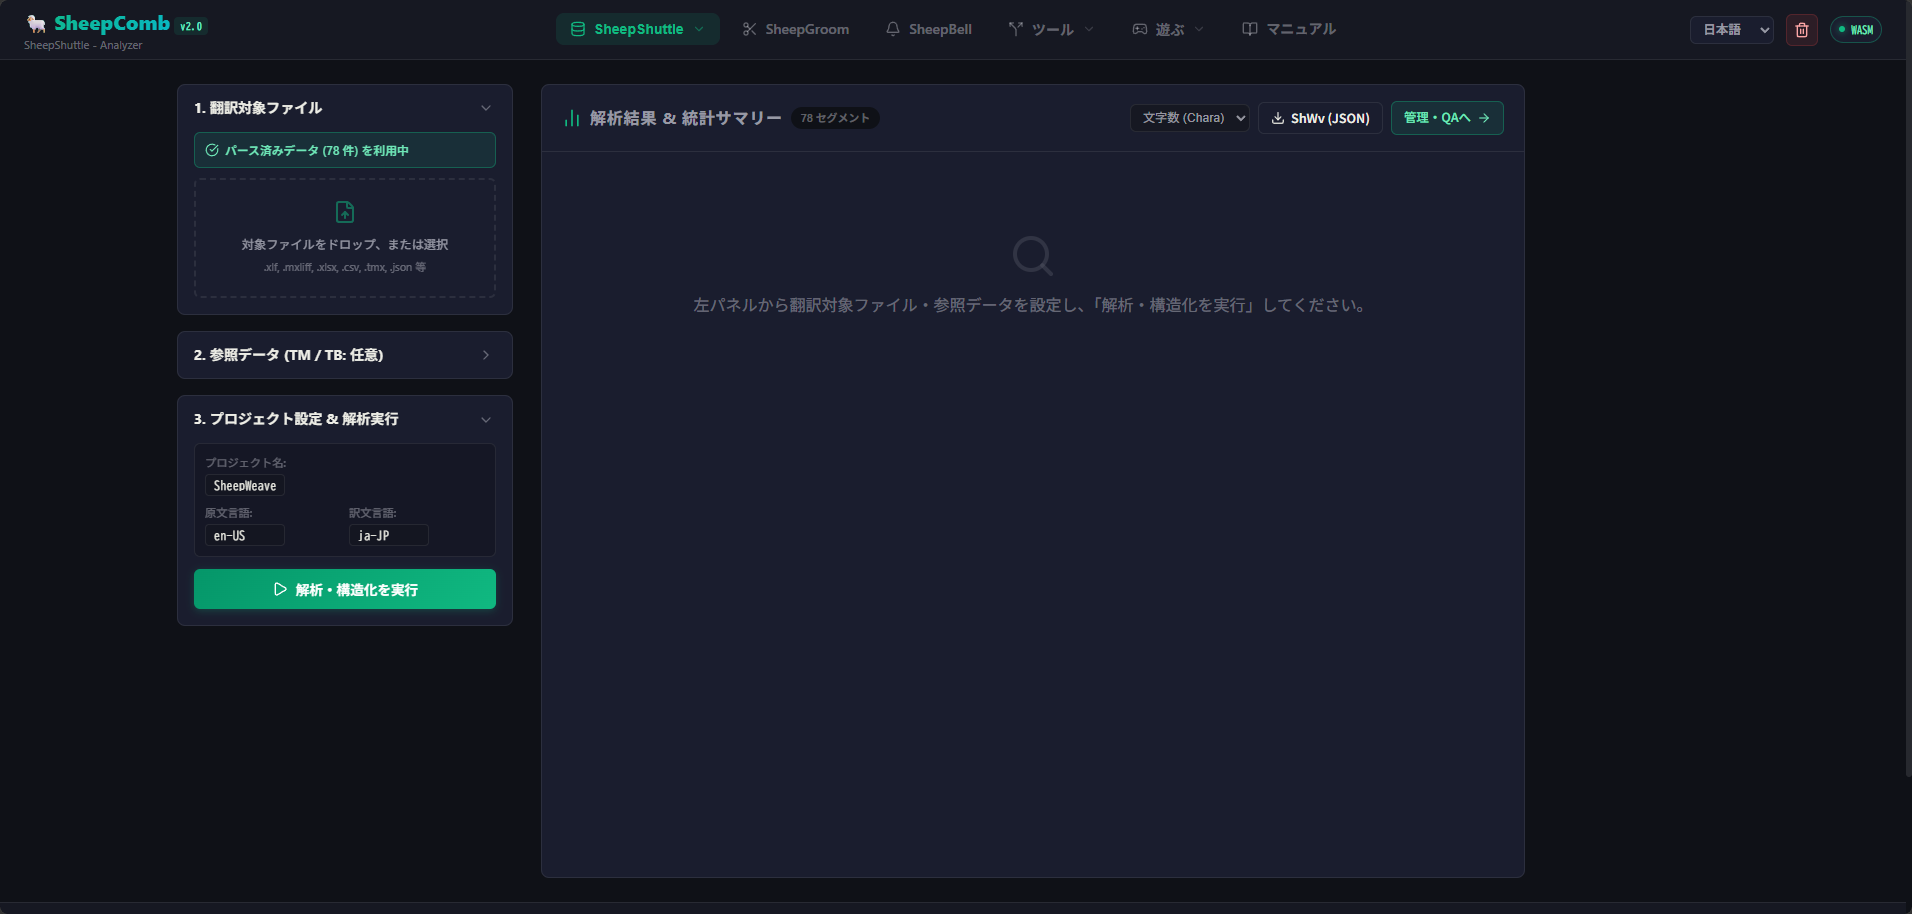Click the 管理・QAへ button
This screenshot has width=1912, height=914.
(x=1447, y=118)
